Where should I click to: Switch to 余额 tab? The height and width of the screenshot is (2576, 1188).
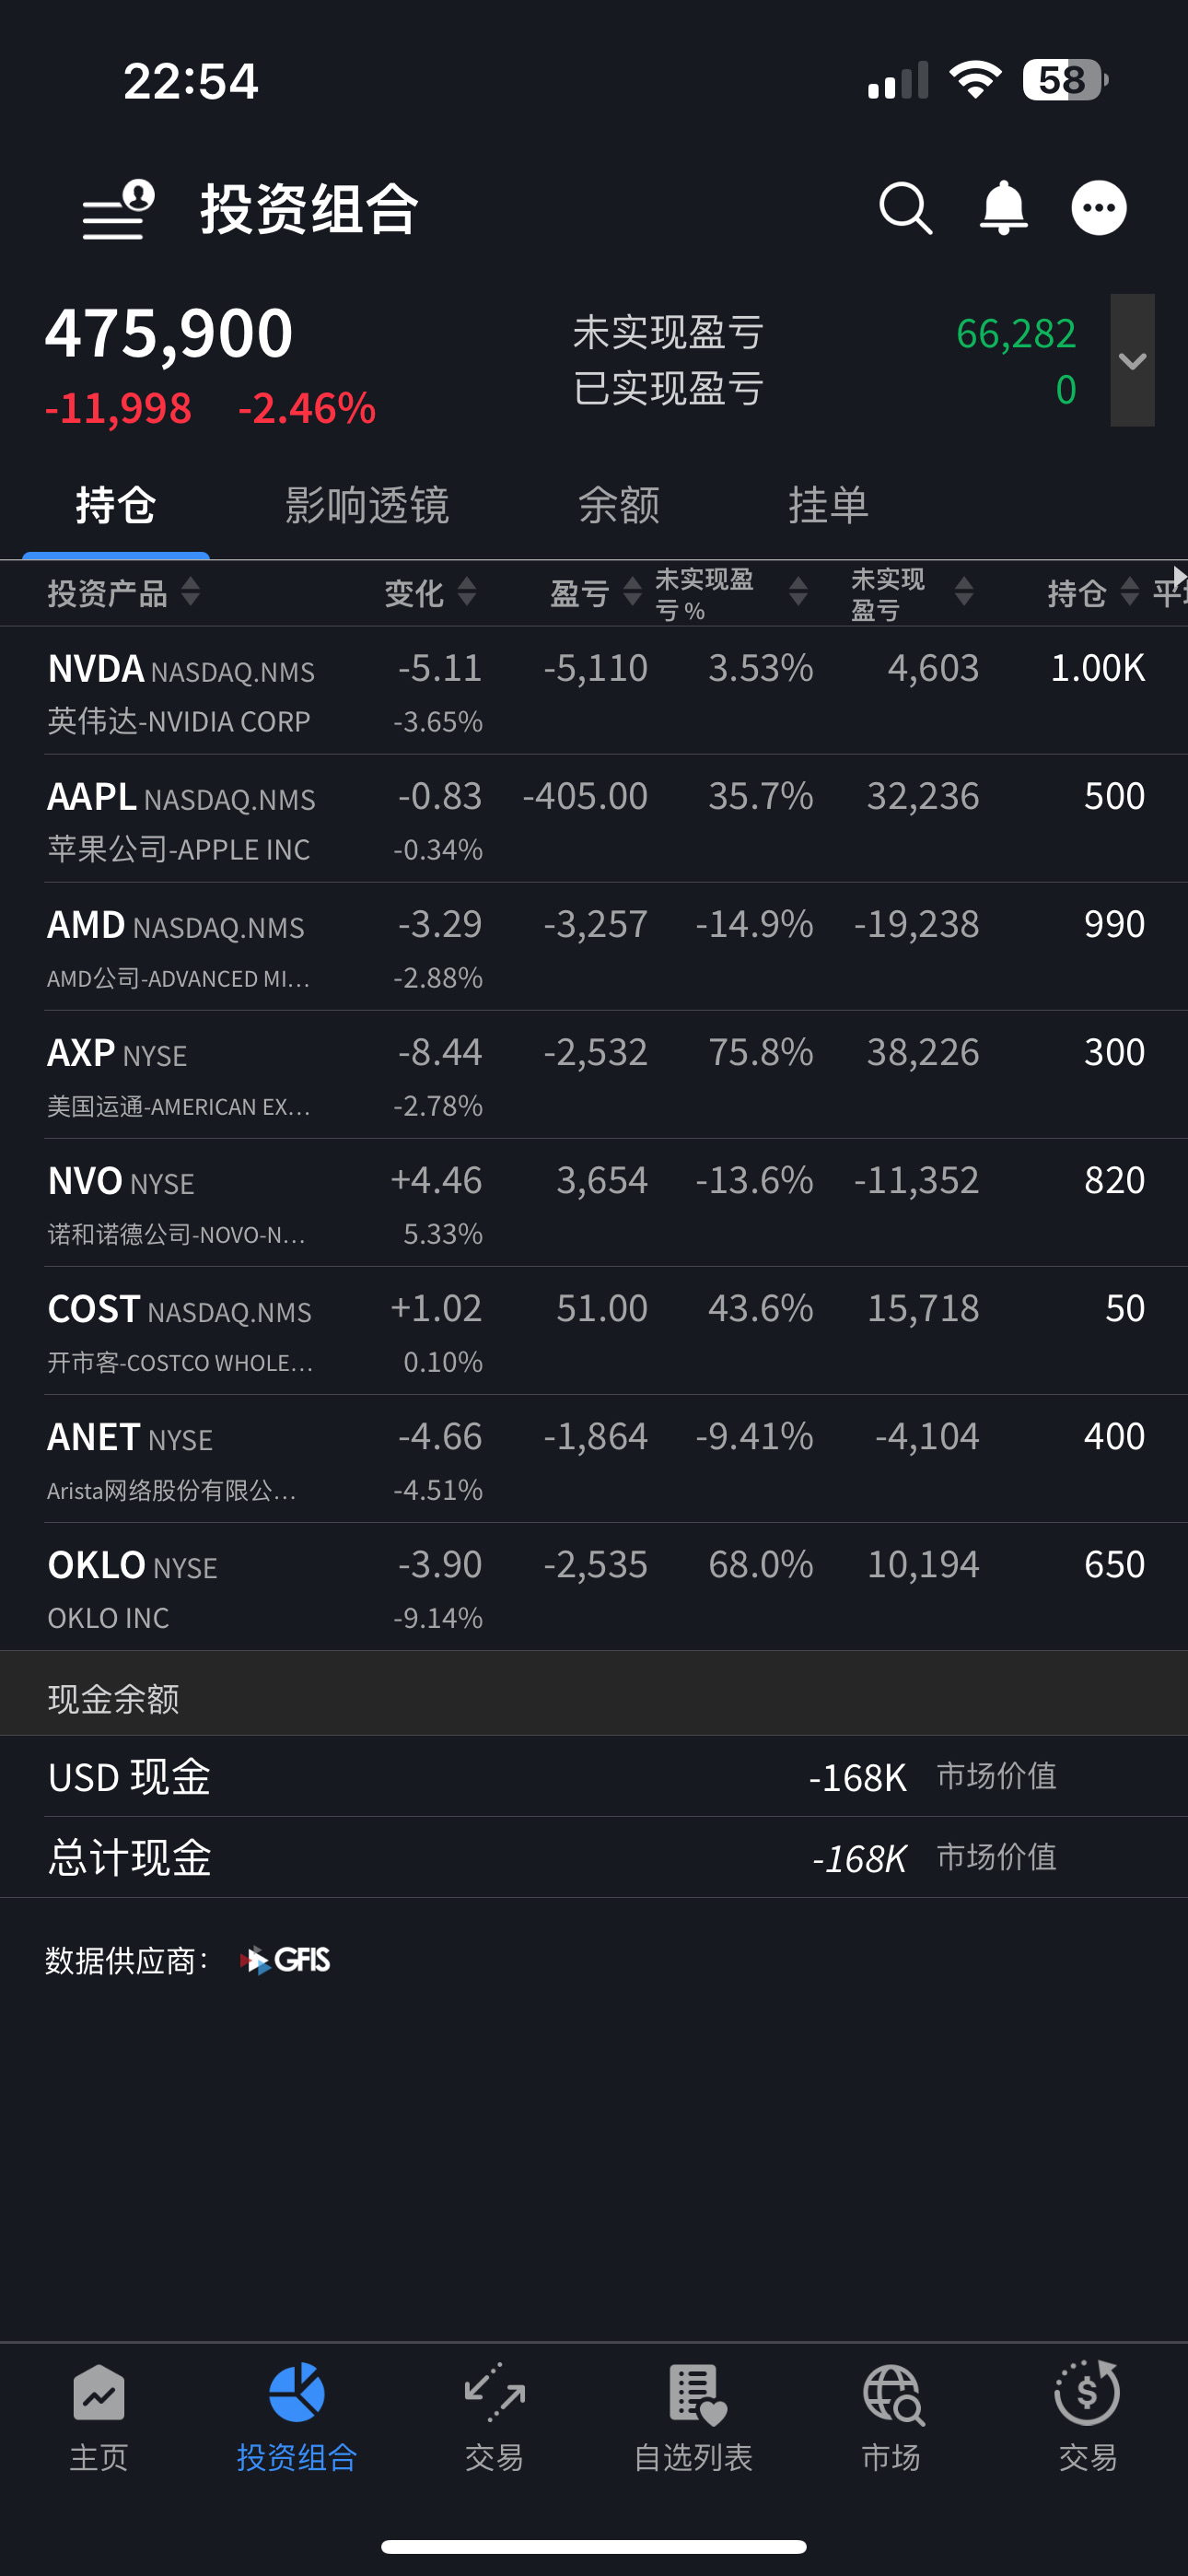pos(619,505)
